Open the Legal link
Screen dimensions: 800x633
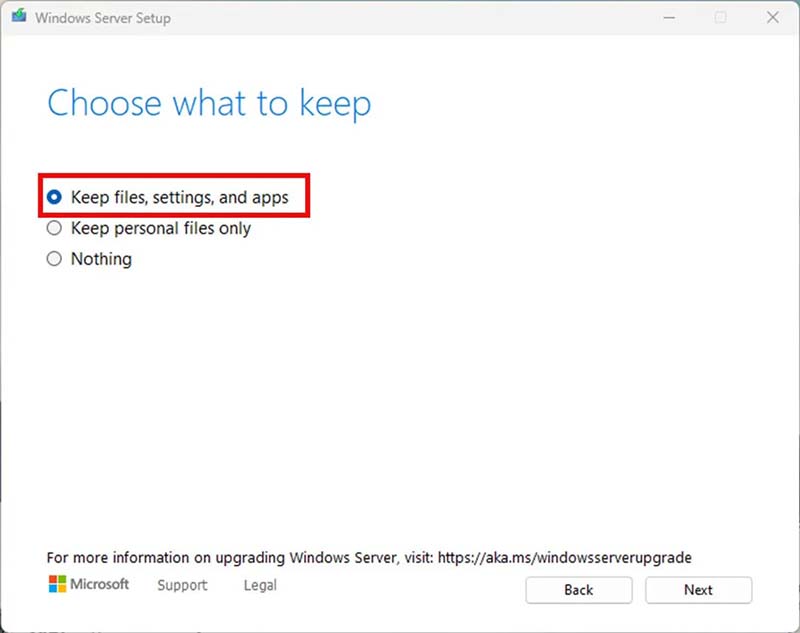(x=260, y=586)
